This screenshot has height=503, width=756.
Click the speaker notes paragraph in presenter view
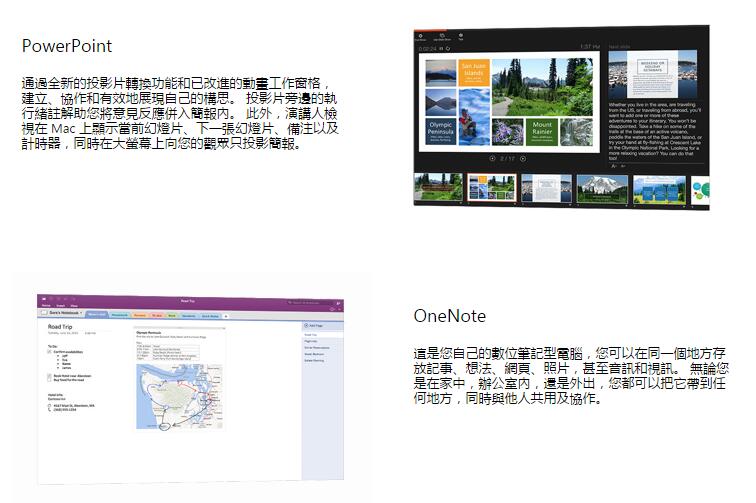click(x=655, y=131)
